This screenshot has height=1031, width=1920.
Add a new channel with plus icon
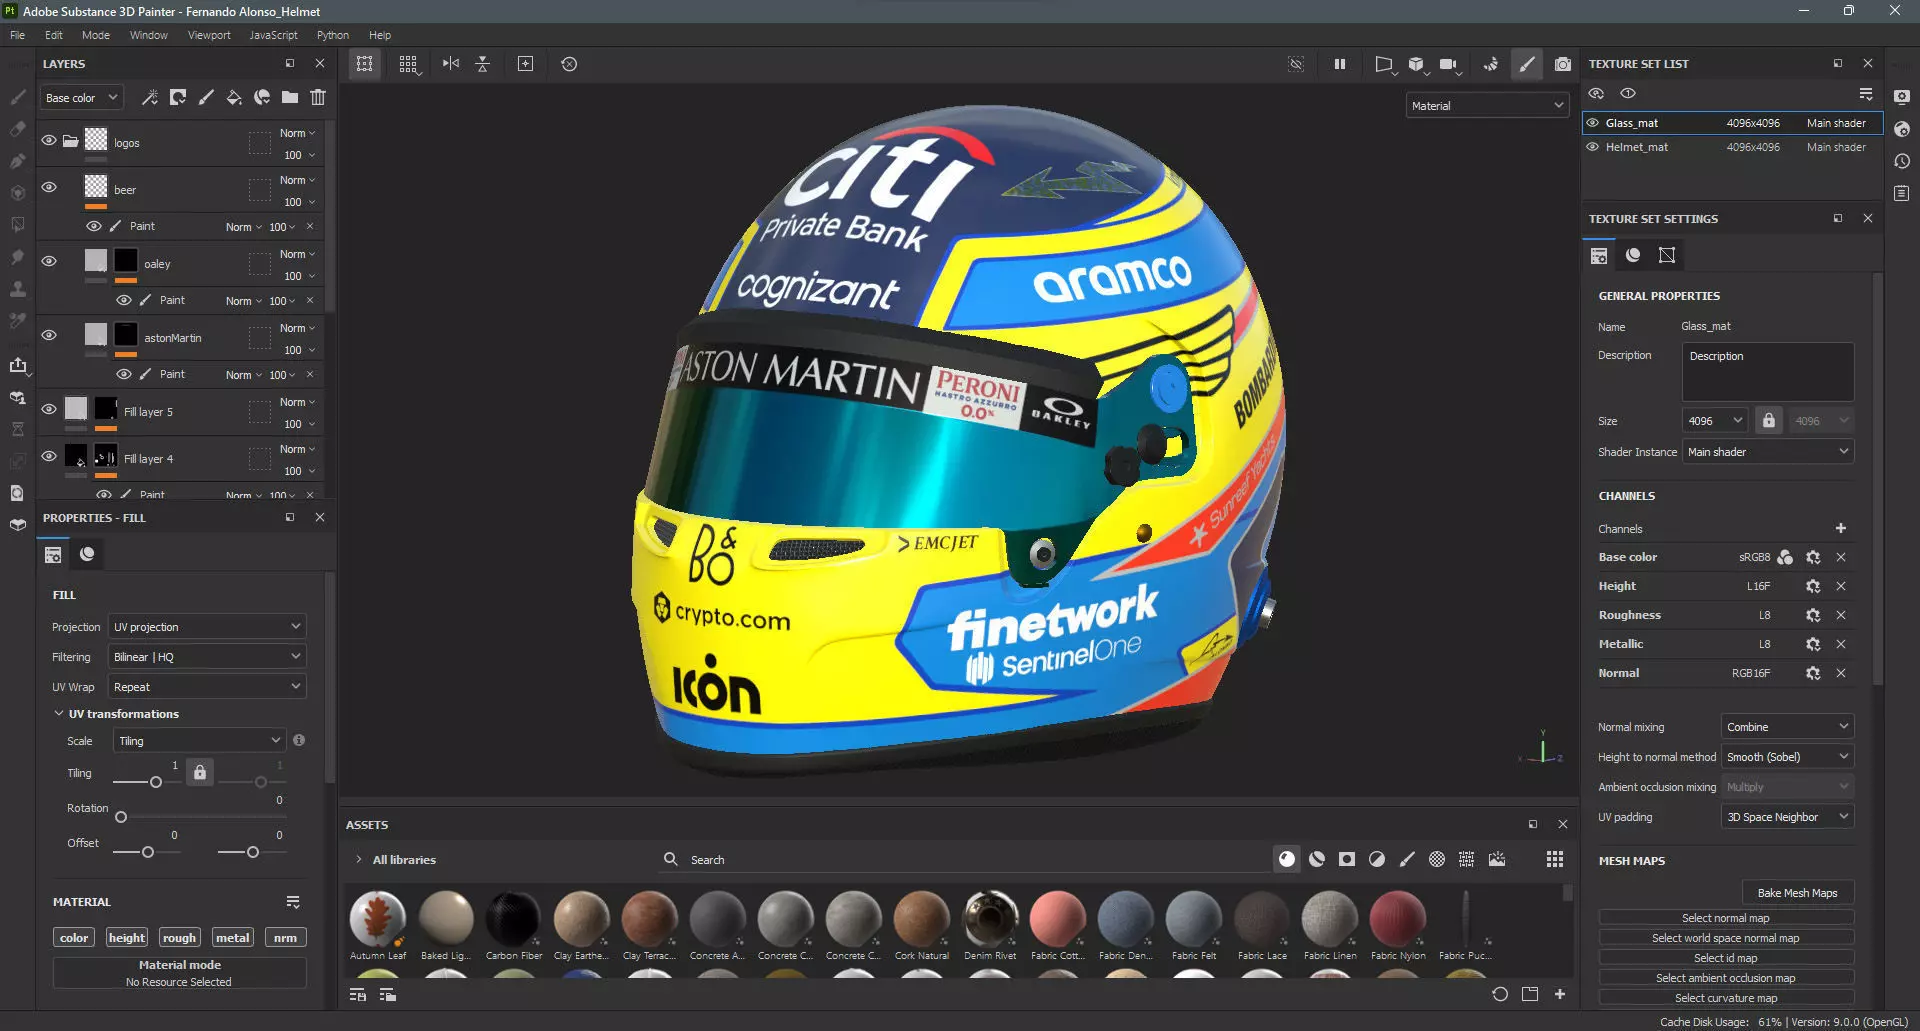[x=1841, y=528]
